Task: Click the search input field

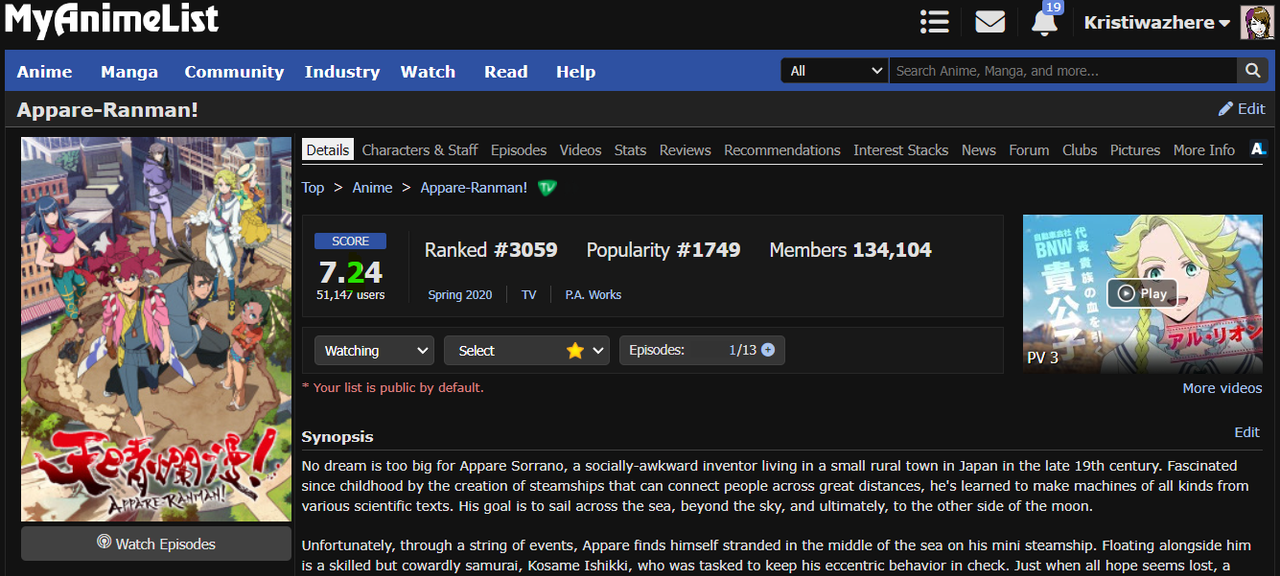Action: 1063,71
